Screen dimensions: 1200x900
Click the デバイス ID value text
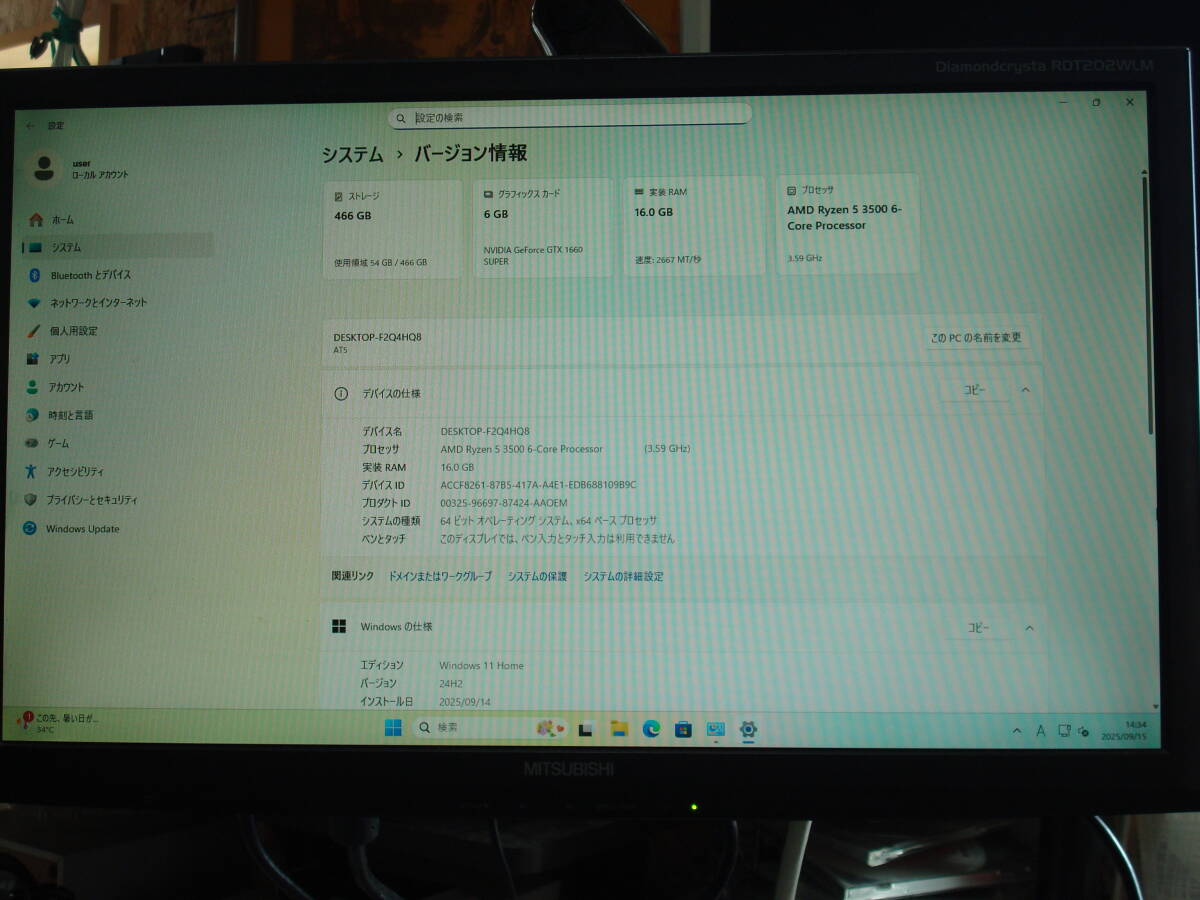(538, 485)
